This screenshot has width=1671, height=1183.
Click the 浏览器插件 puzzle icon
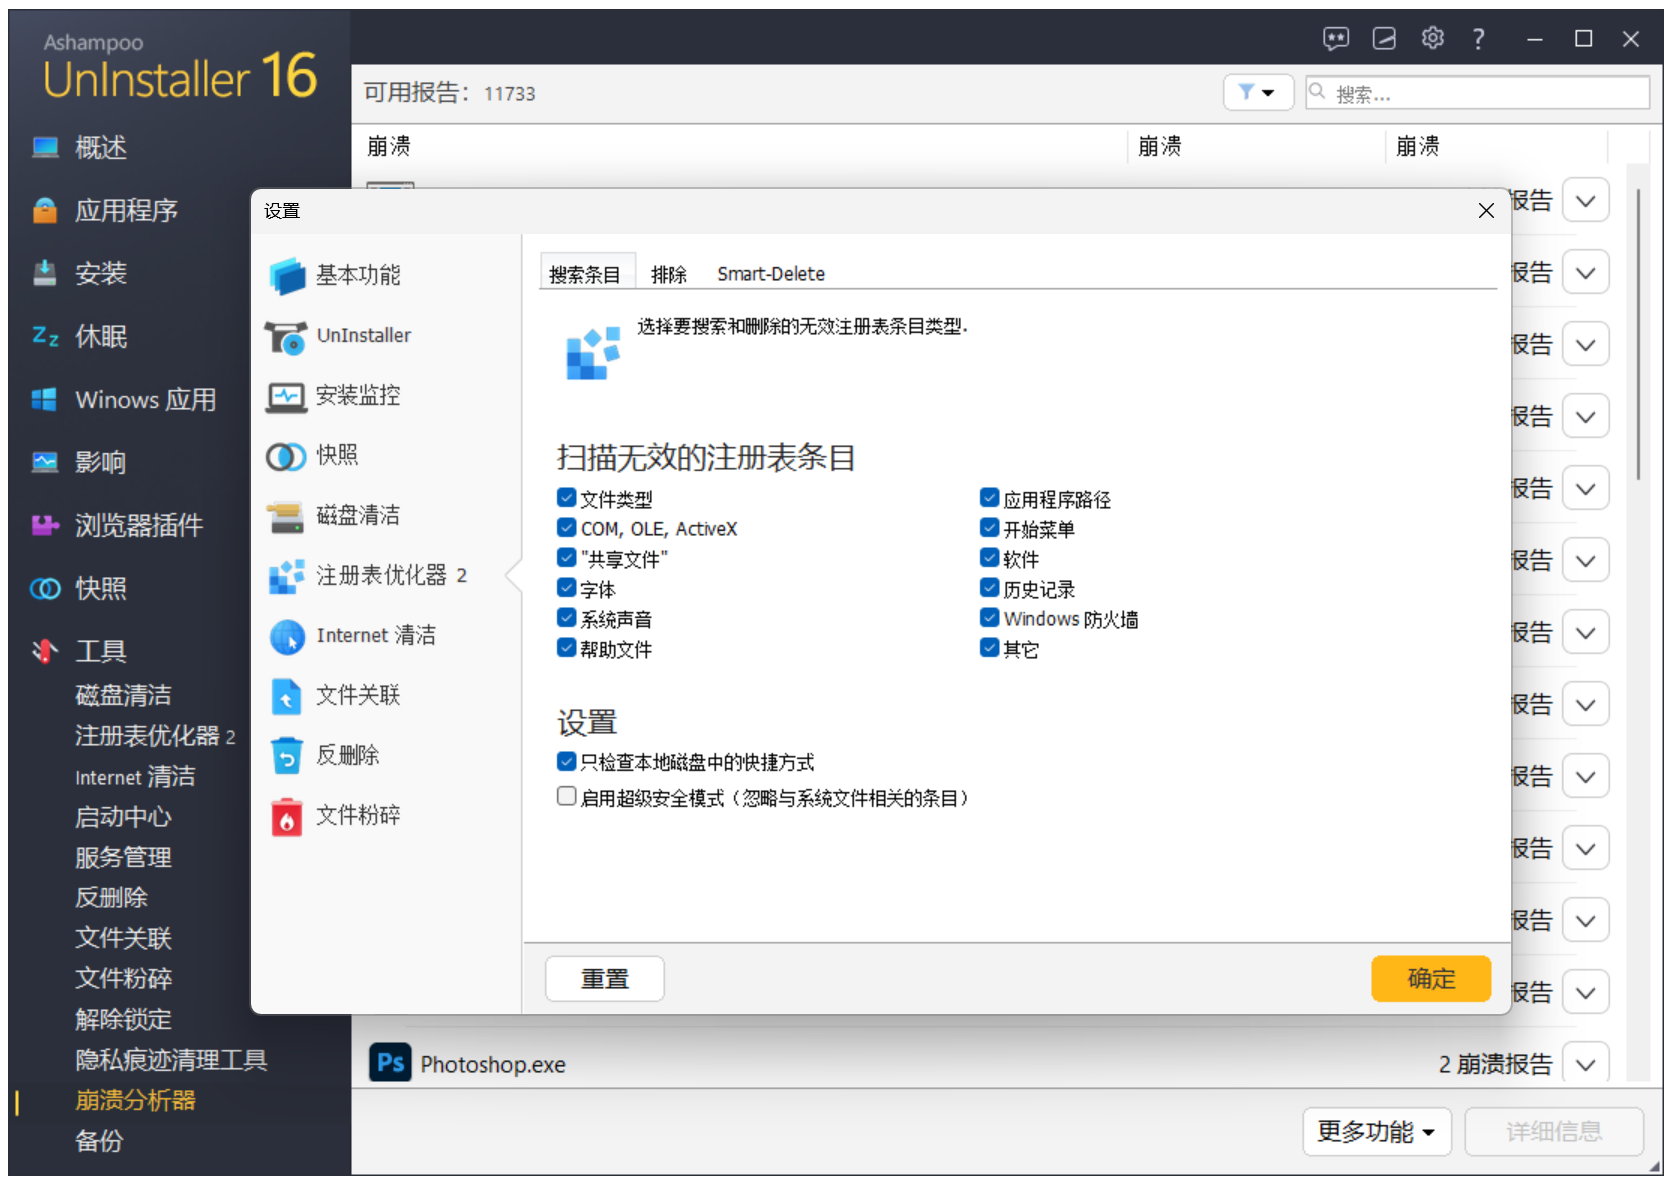pyautogui.click(x=45, y=525)
